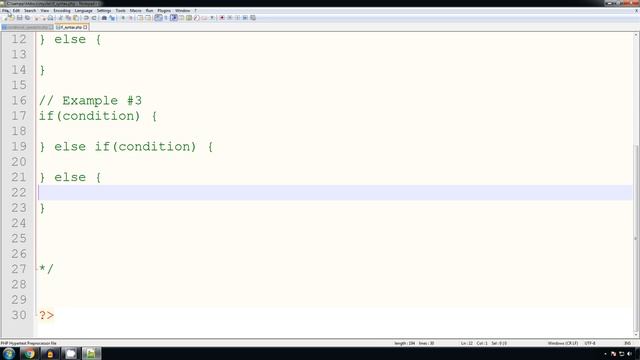Open the File menu
Viewport: 640px width, 360px height.
(5, 11)
